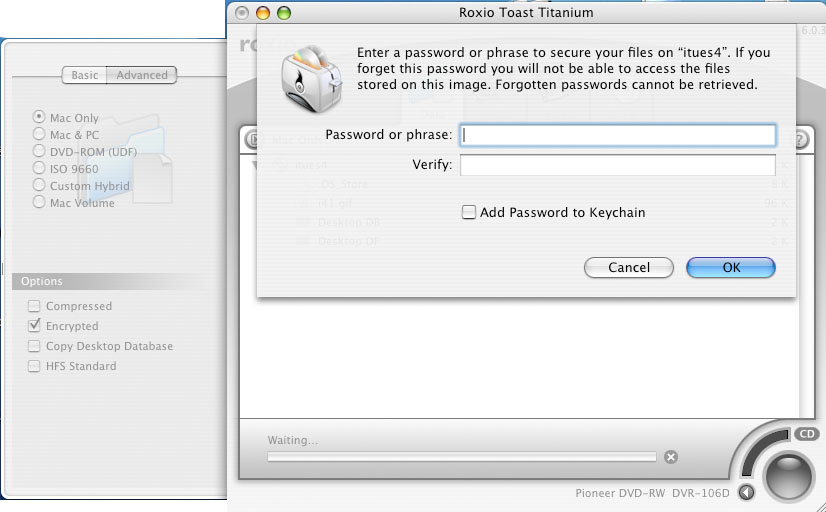Choose the ISO 9660 radio button
The width and height of the screenshot is (826, 512).
tap(38, 168)
